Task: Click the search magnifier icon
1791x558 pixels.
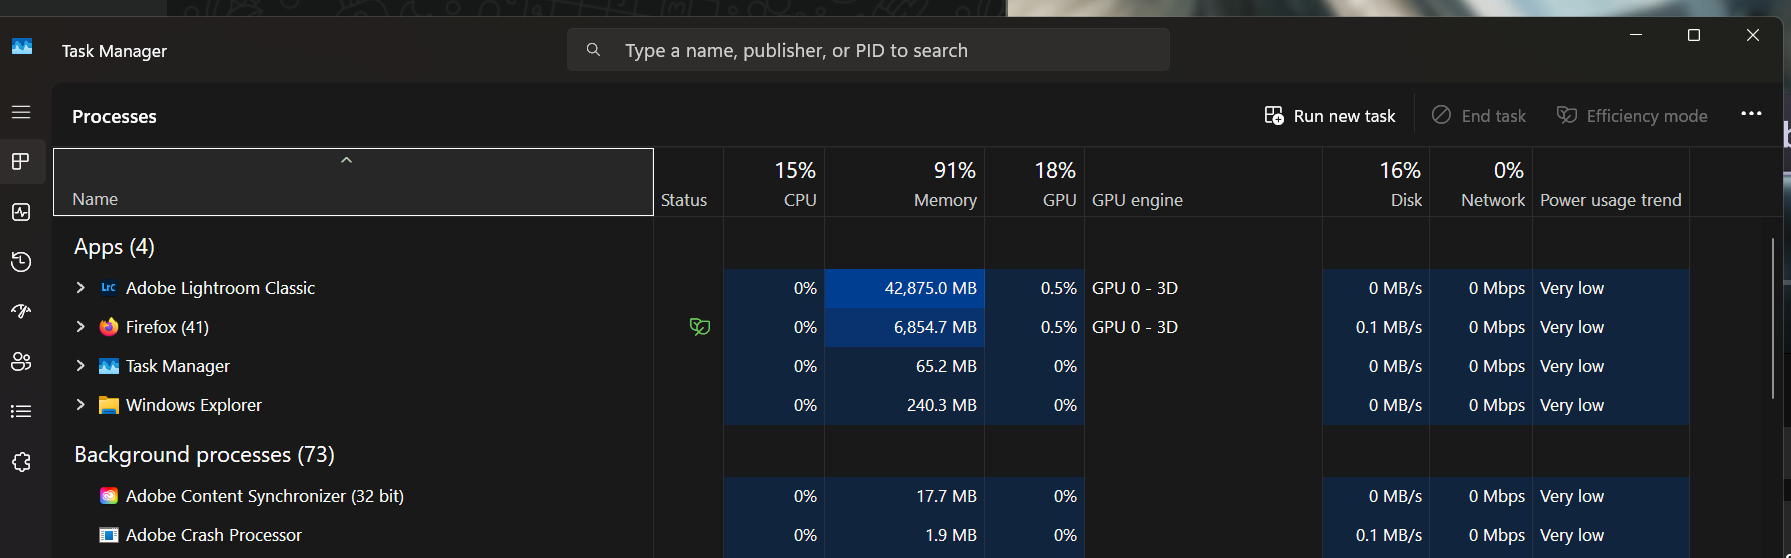Action: (x=593, y=49)
